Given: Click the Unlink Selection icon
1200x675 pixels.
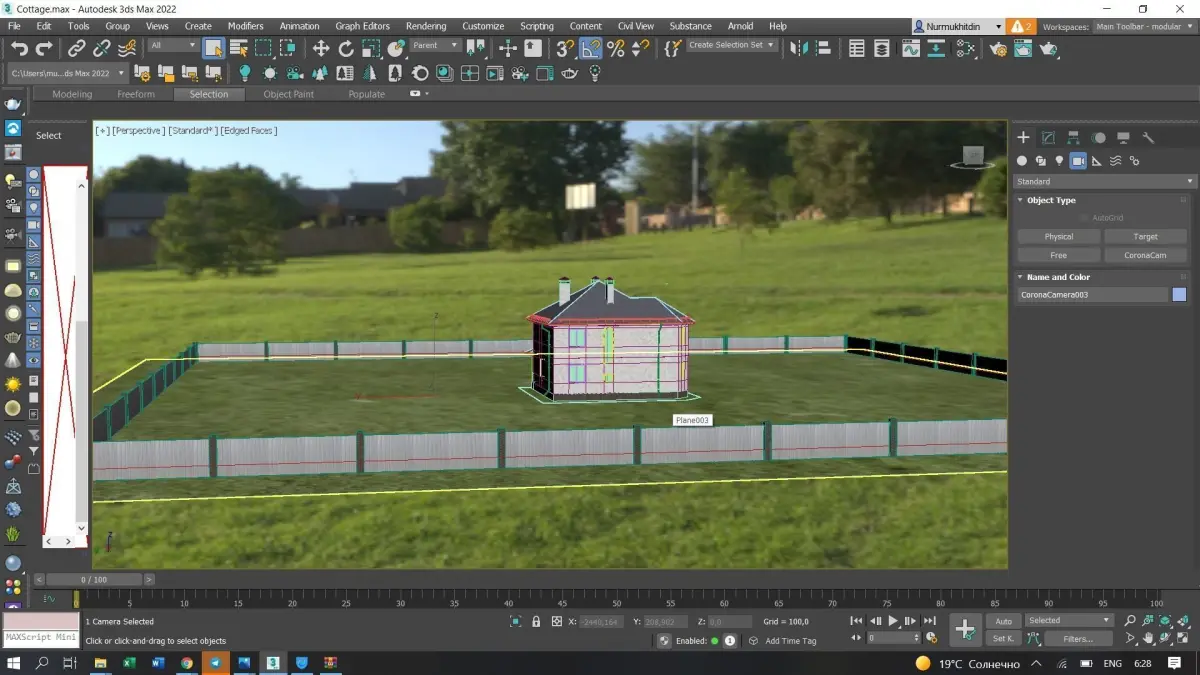Looking at the screenshot, I should point(102,48).
